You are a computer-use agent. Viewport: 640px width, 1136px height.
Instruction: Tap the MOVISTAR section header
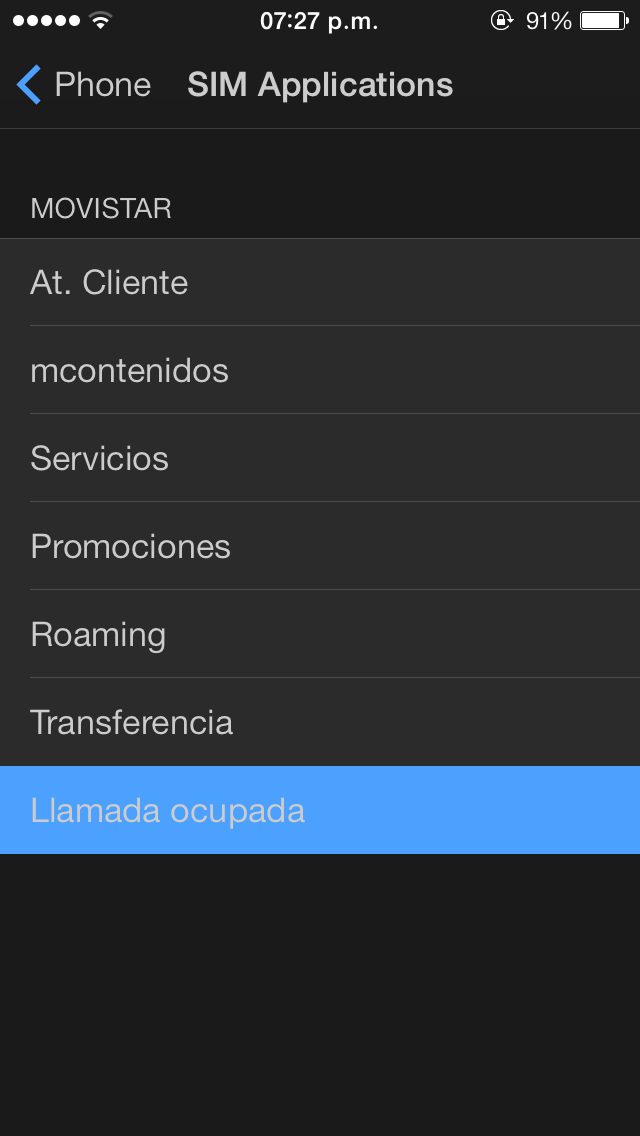[101, 208]
